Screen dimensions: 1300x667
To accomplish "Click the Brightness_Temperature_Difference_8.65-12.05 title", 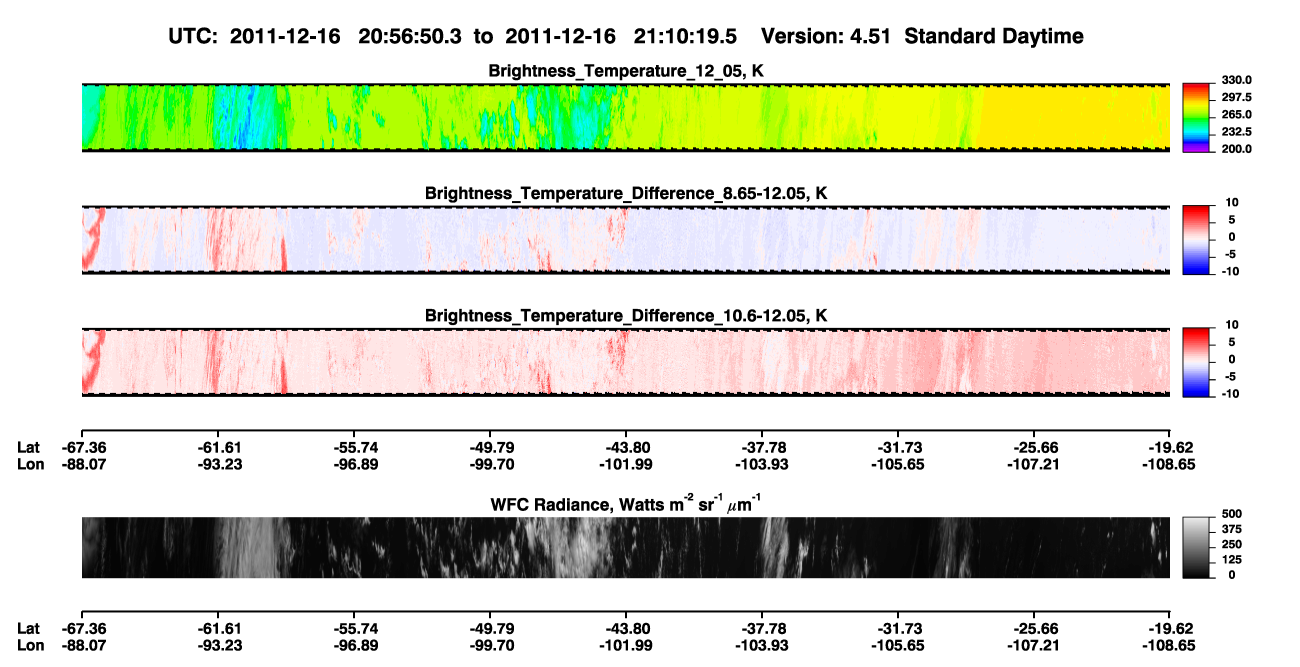I will tap(626, 193).
